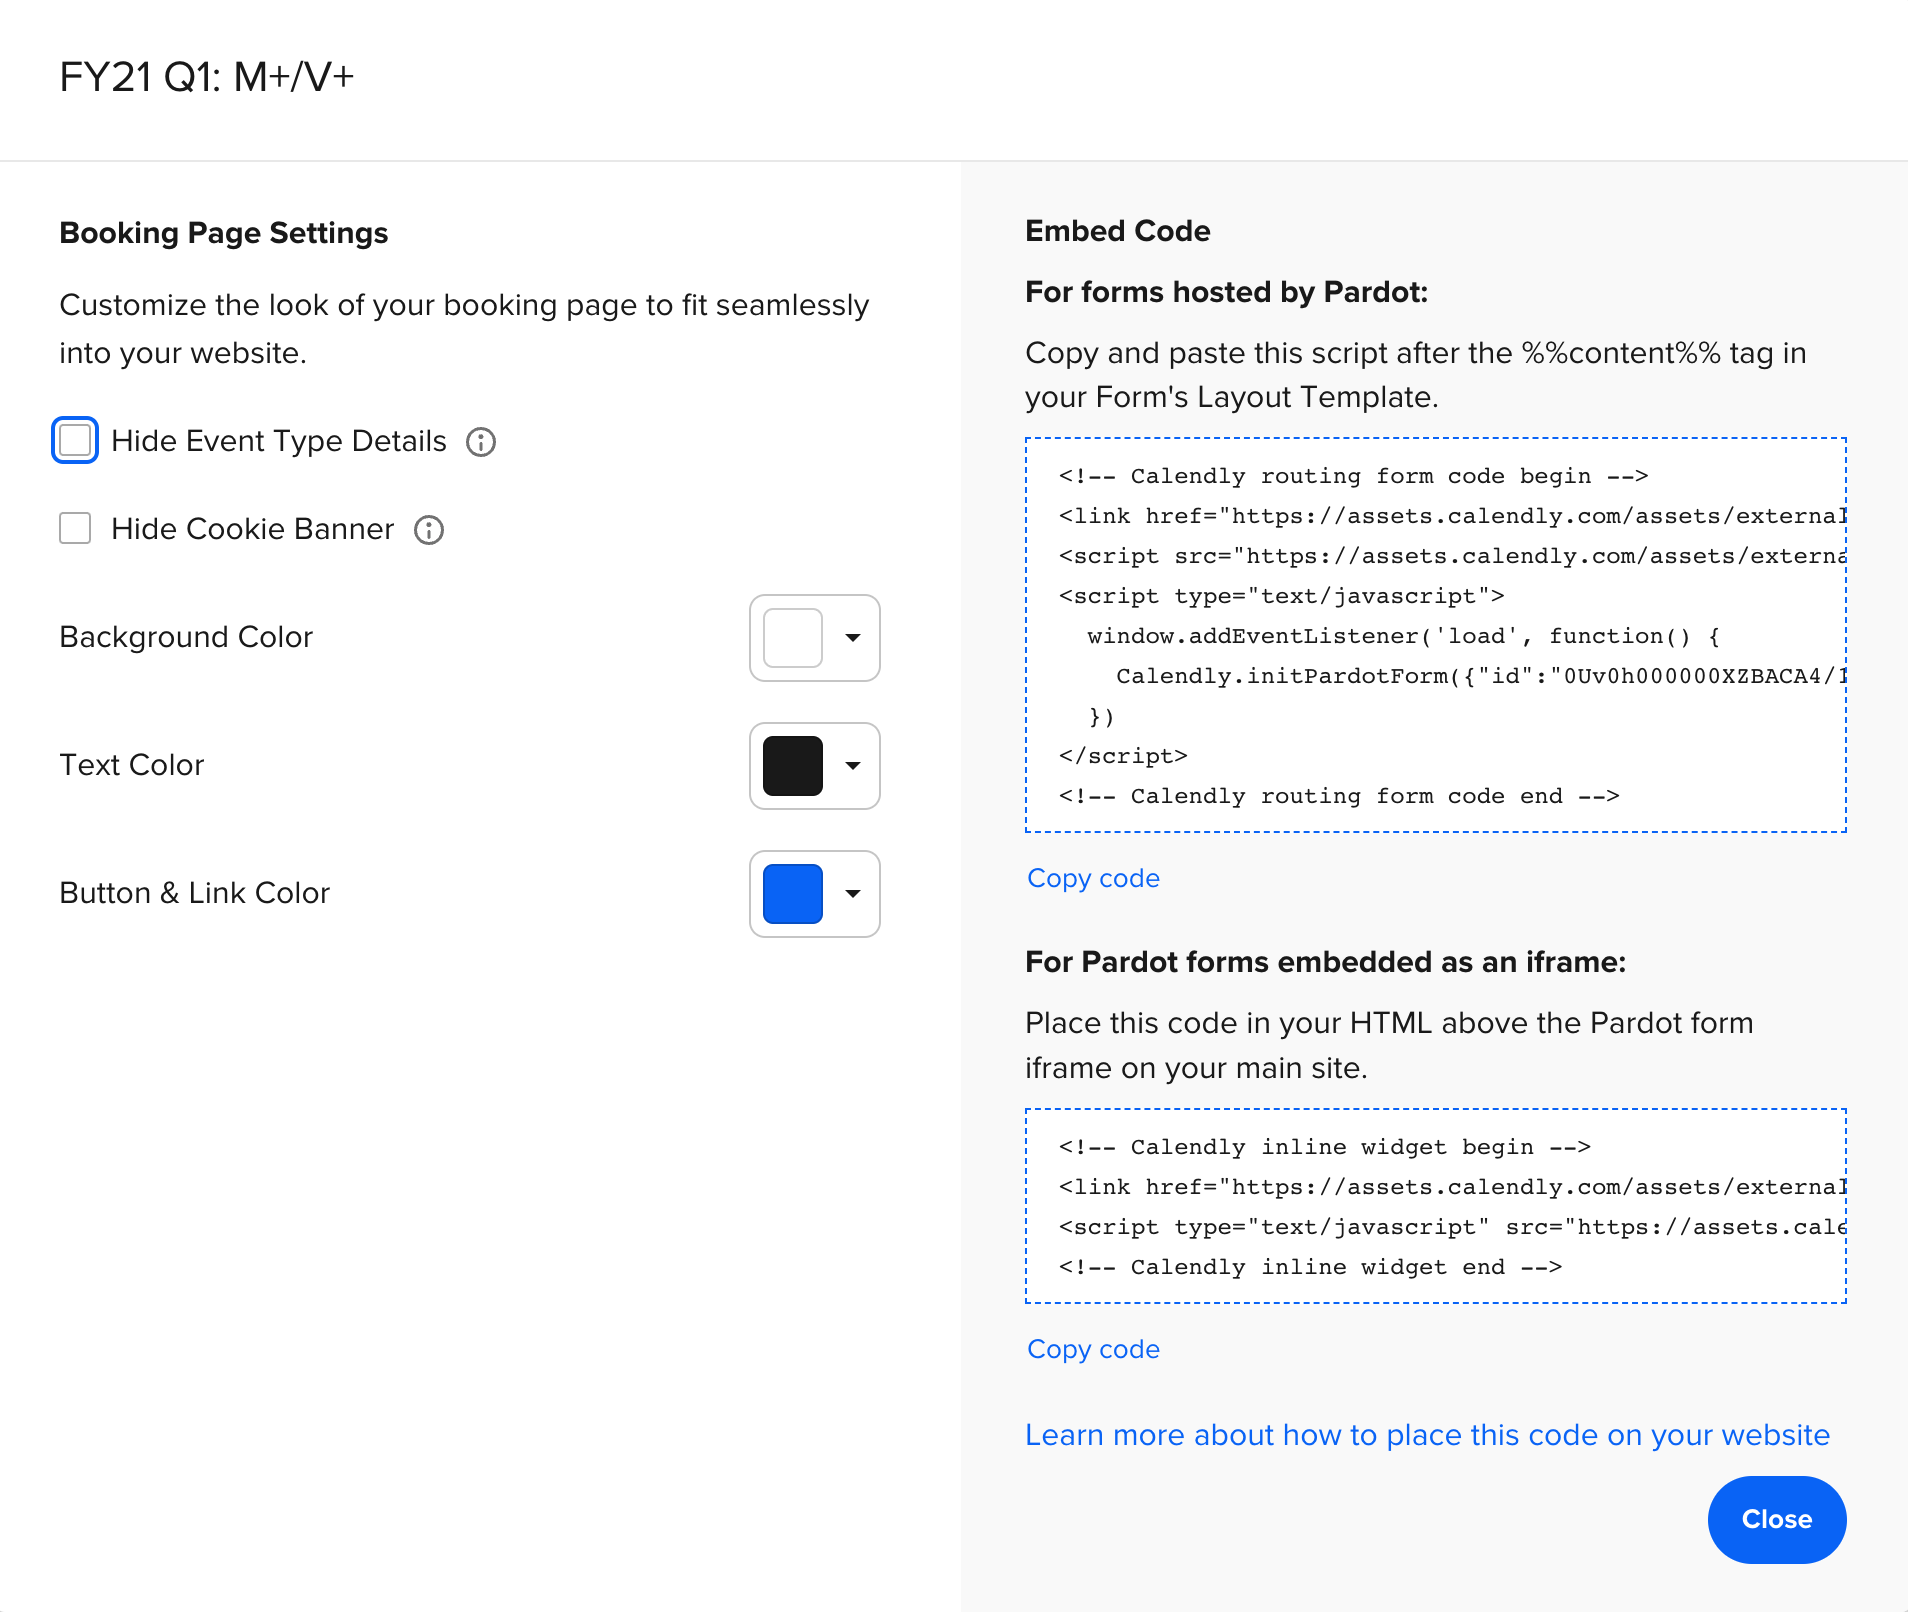Click the white Background Color swatch
This screenshot has width=1908, height=1612.
793,638
